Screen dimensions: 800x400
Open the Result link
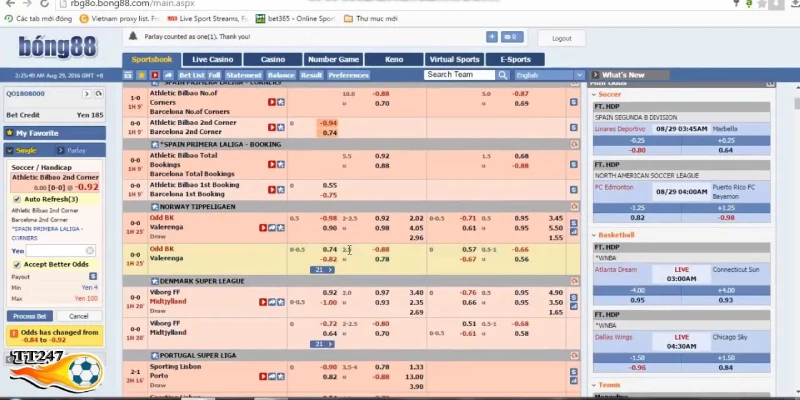311,75
